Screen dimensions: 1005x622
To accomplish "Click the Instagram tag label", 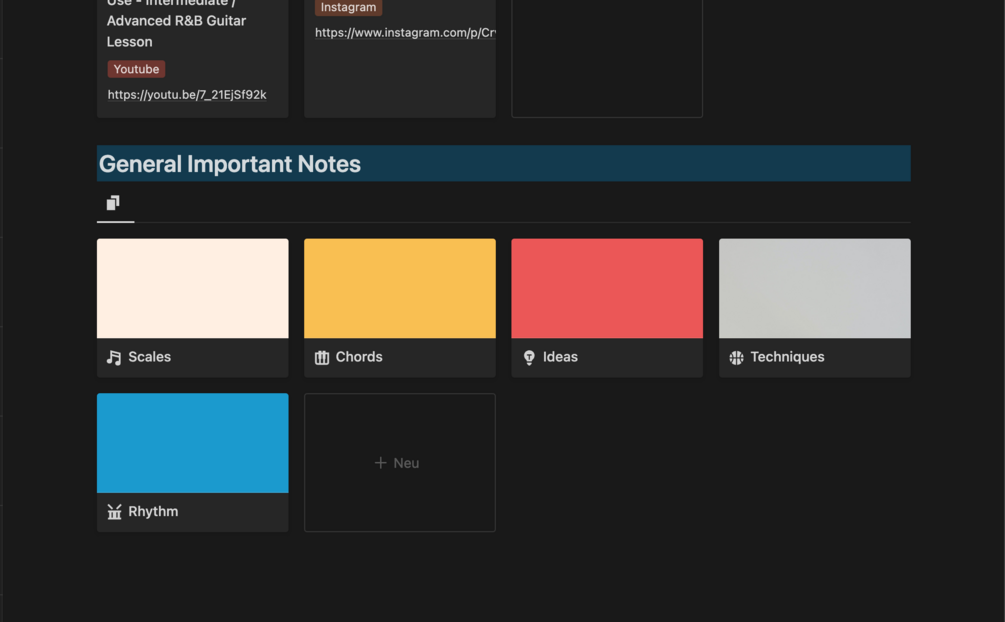I will click(x=348, y=7).
